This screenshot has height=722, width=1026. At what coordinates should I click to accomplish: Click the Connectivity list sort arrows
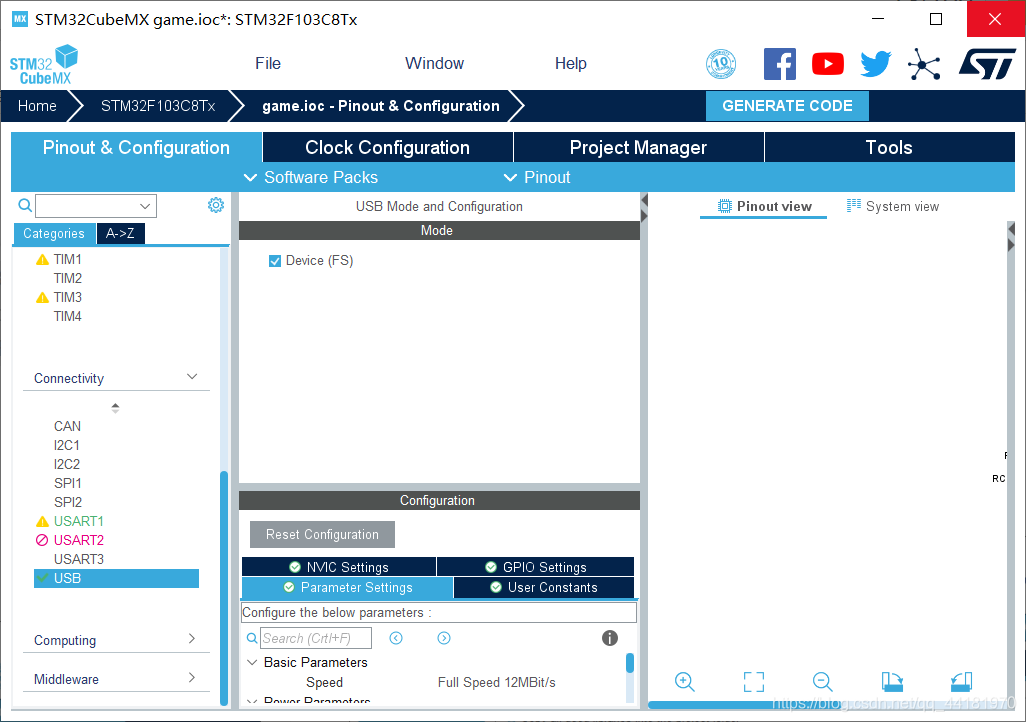[115, 408]
